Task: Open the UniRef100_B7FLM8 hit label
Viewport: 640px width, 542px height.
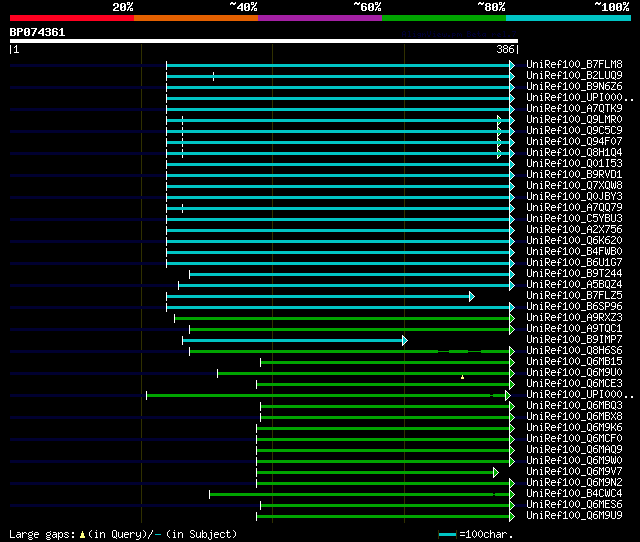Action: (574, 64)
